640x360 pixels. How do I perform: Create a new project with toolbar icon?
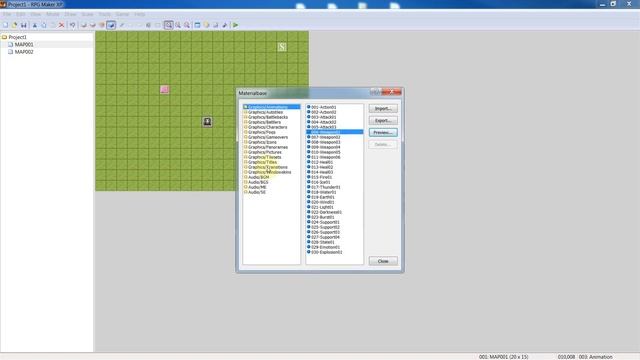point(5,25)
